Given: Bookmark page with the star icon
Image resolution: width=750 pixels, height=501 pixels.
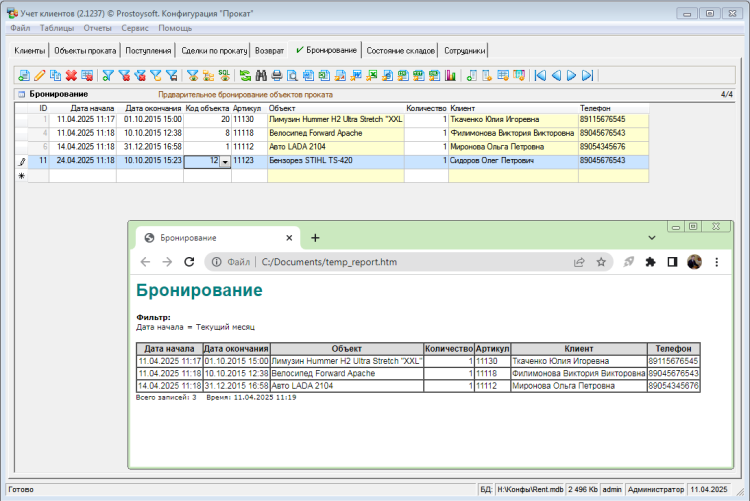Looking at the screenshot, I should pos(601,262).
